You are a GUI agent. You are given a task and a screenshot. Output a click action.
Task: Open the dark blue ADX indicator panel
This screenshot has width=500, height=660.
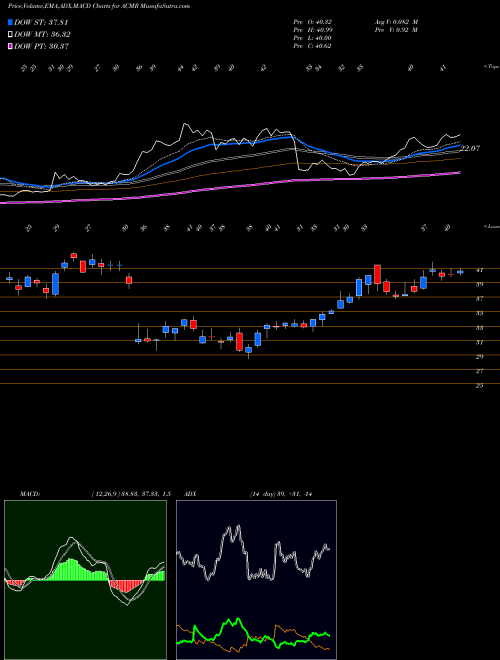[x=256, y=580]
